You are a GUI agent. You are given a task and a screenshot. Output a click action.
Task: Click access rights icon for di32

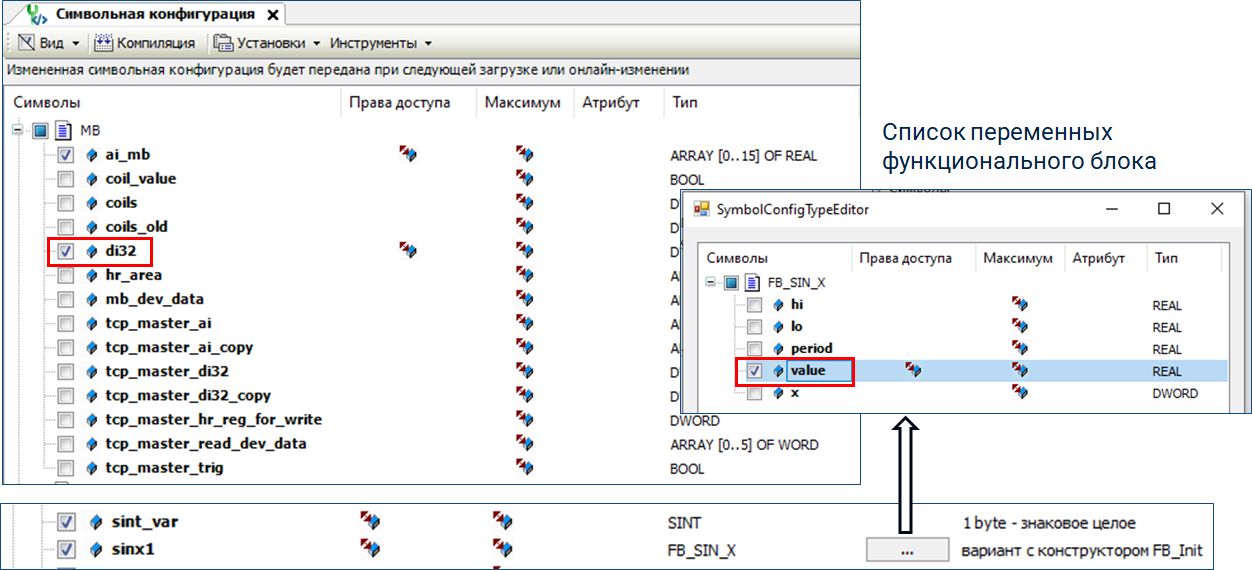pos(408,250)
